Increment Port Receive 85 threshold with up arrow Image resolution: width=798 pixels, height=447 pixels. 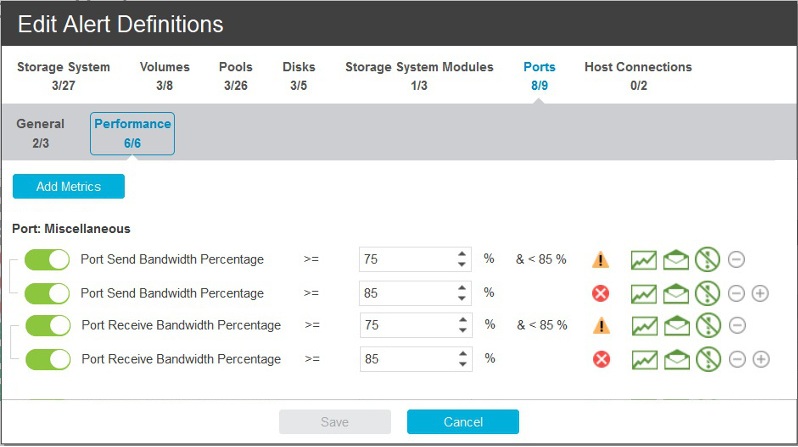point(462,352)
